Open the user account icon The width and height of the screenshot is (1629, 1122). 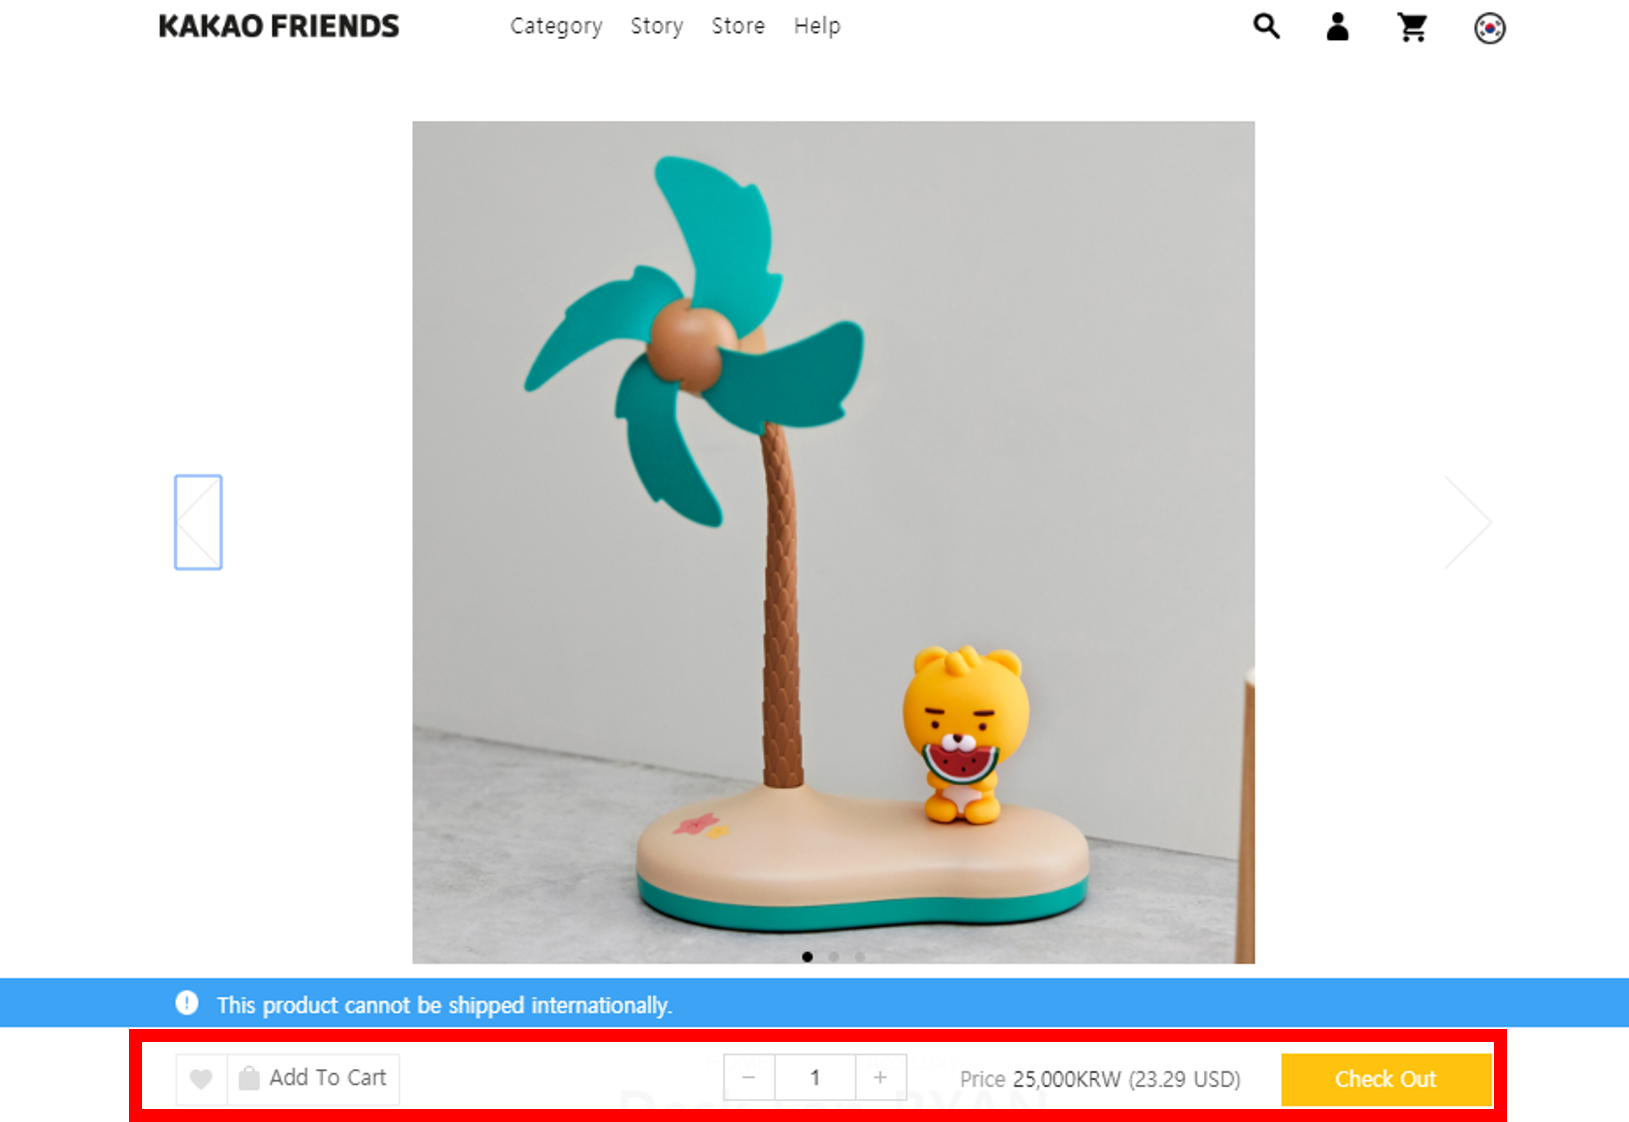(x=1338, y=27)
